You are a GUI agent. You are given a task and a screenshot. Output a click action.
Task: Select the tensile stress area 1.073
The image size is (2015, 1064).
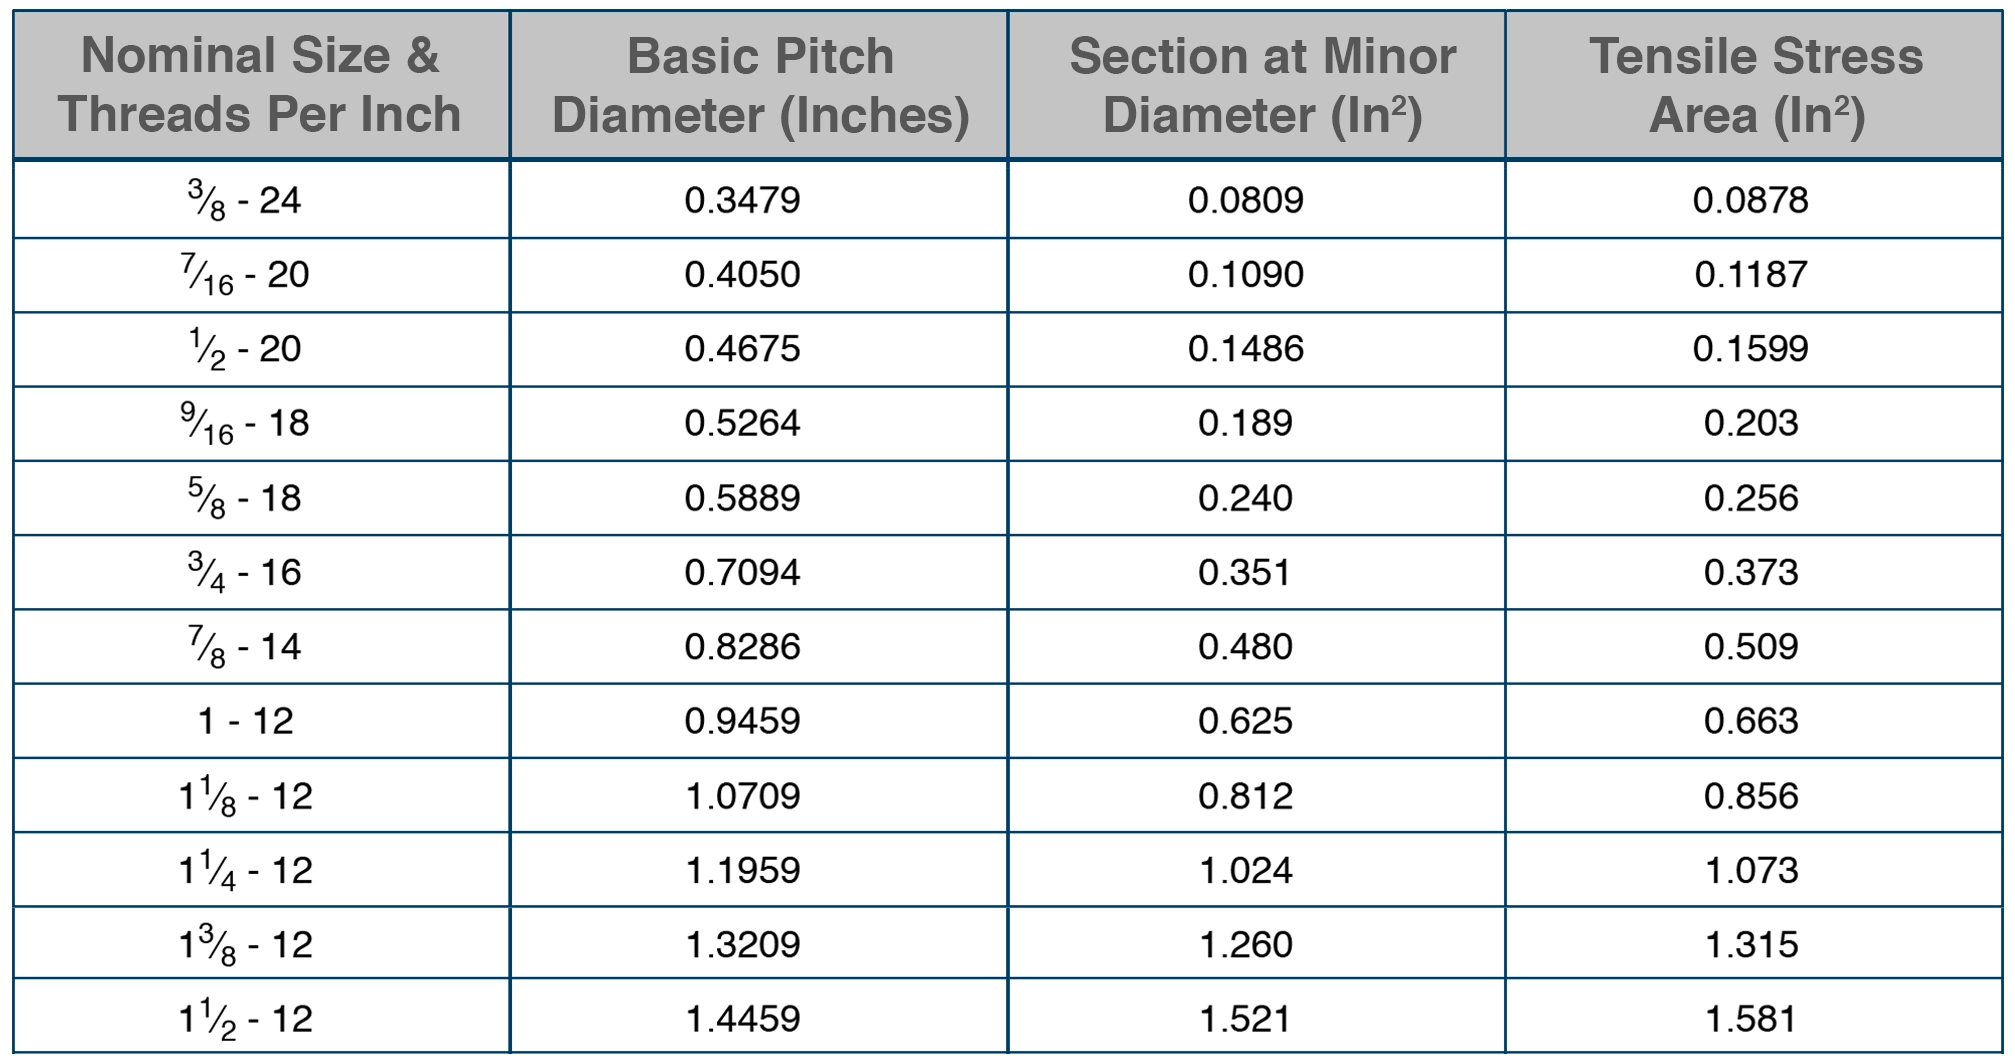(1751, 870)
